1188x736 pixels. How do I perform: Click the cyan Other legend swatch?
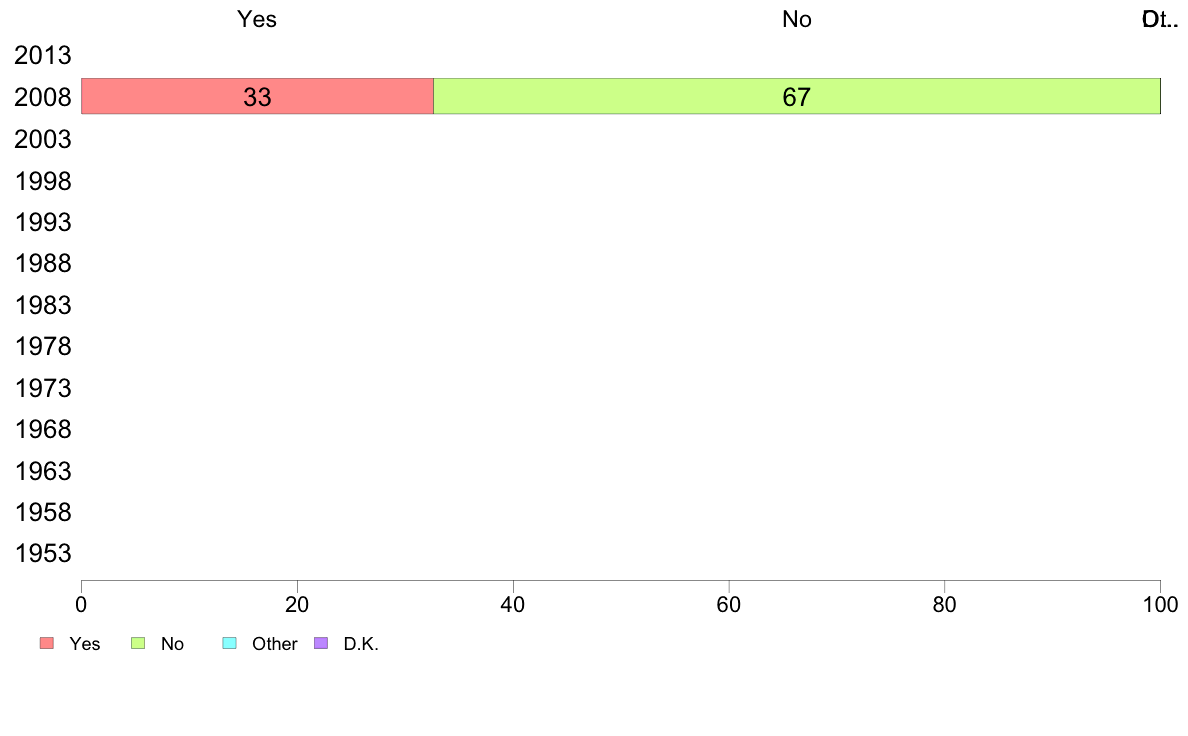230,643
